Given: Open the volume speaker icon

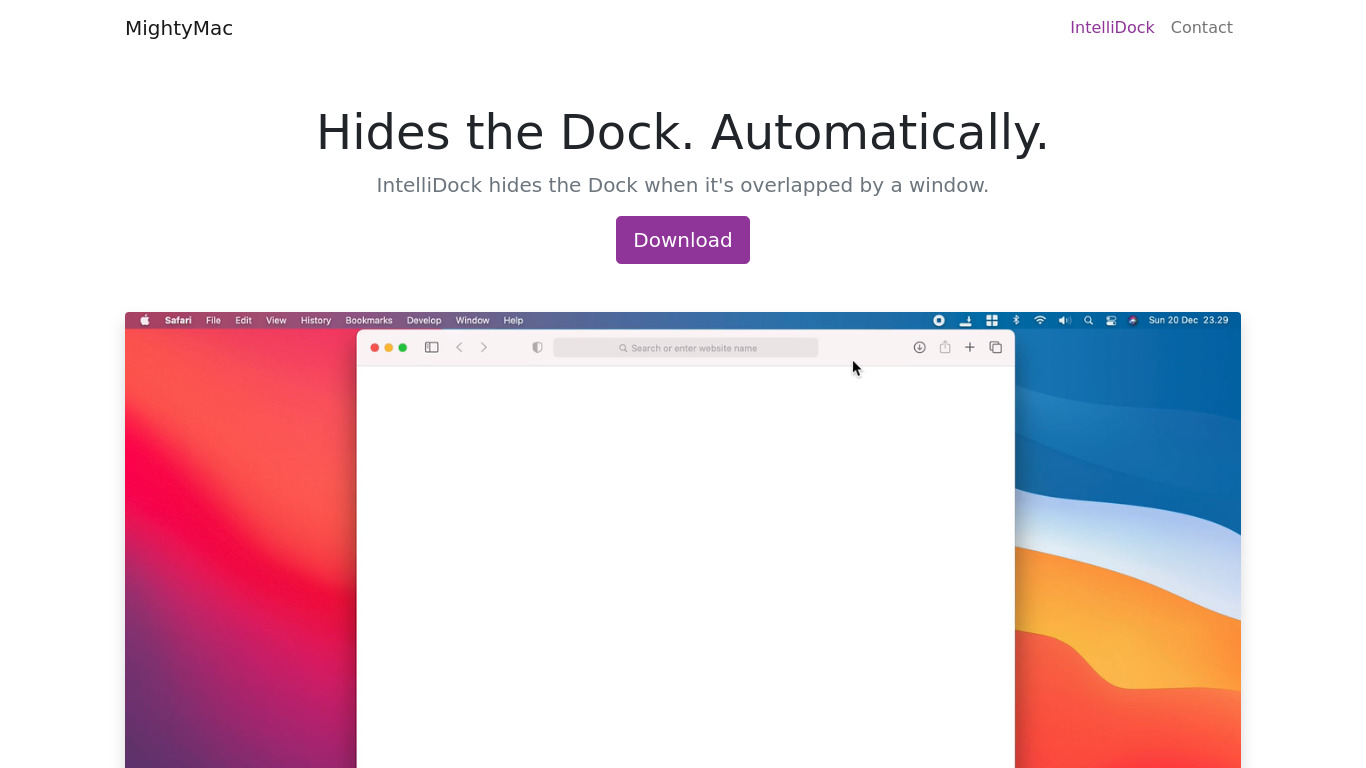Looking at the screenshot, I should click(x=1064, y=320).
